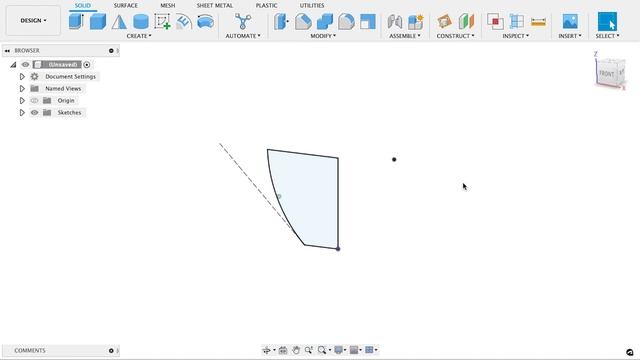Screen dimensions: 640x360
Task: Collapse the root component tree node
Action: 13,64
